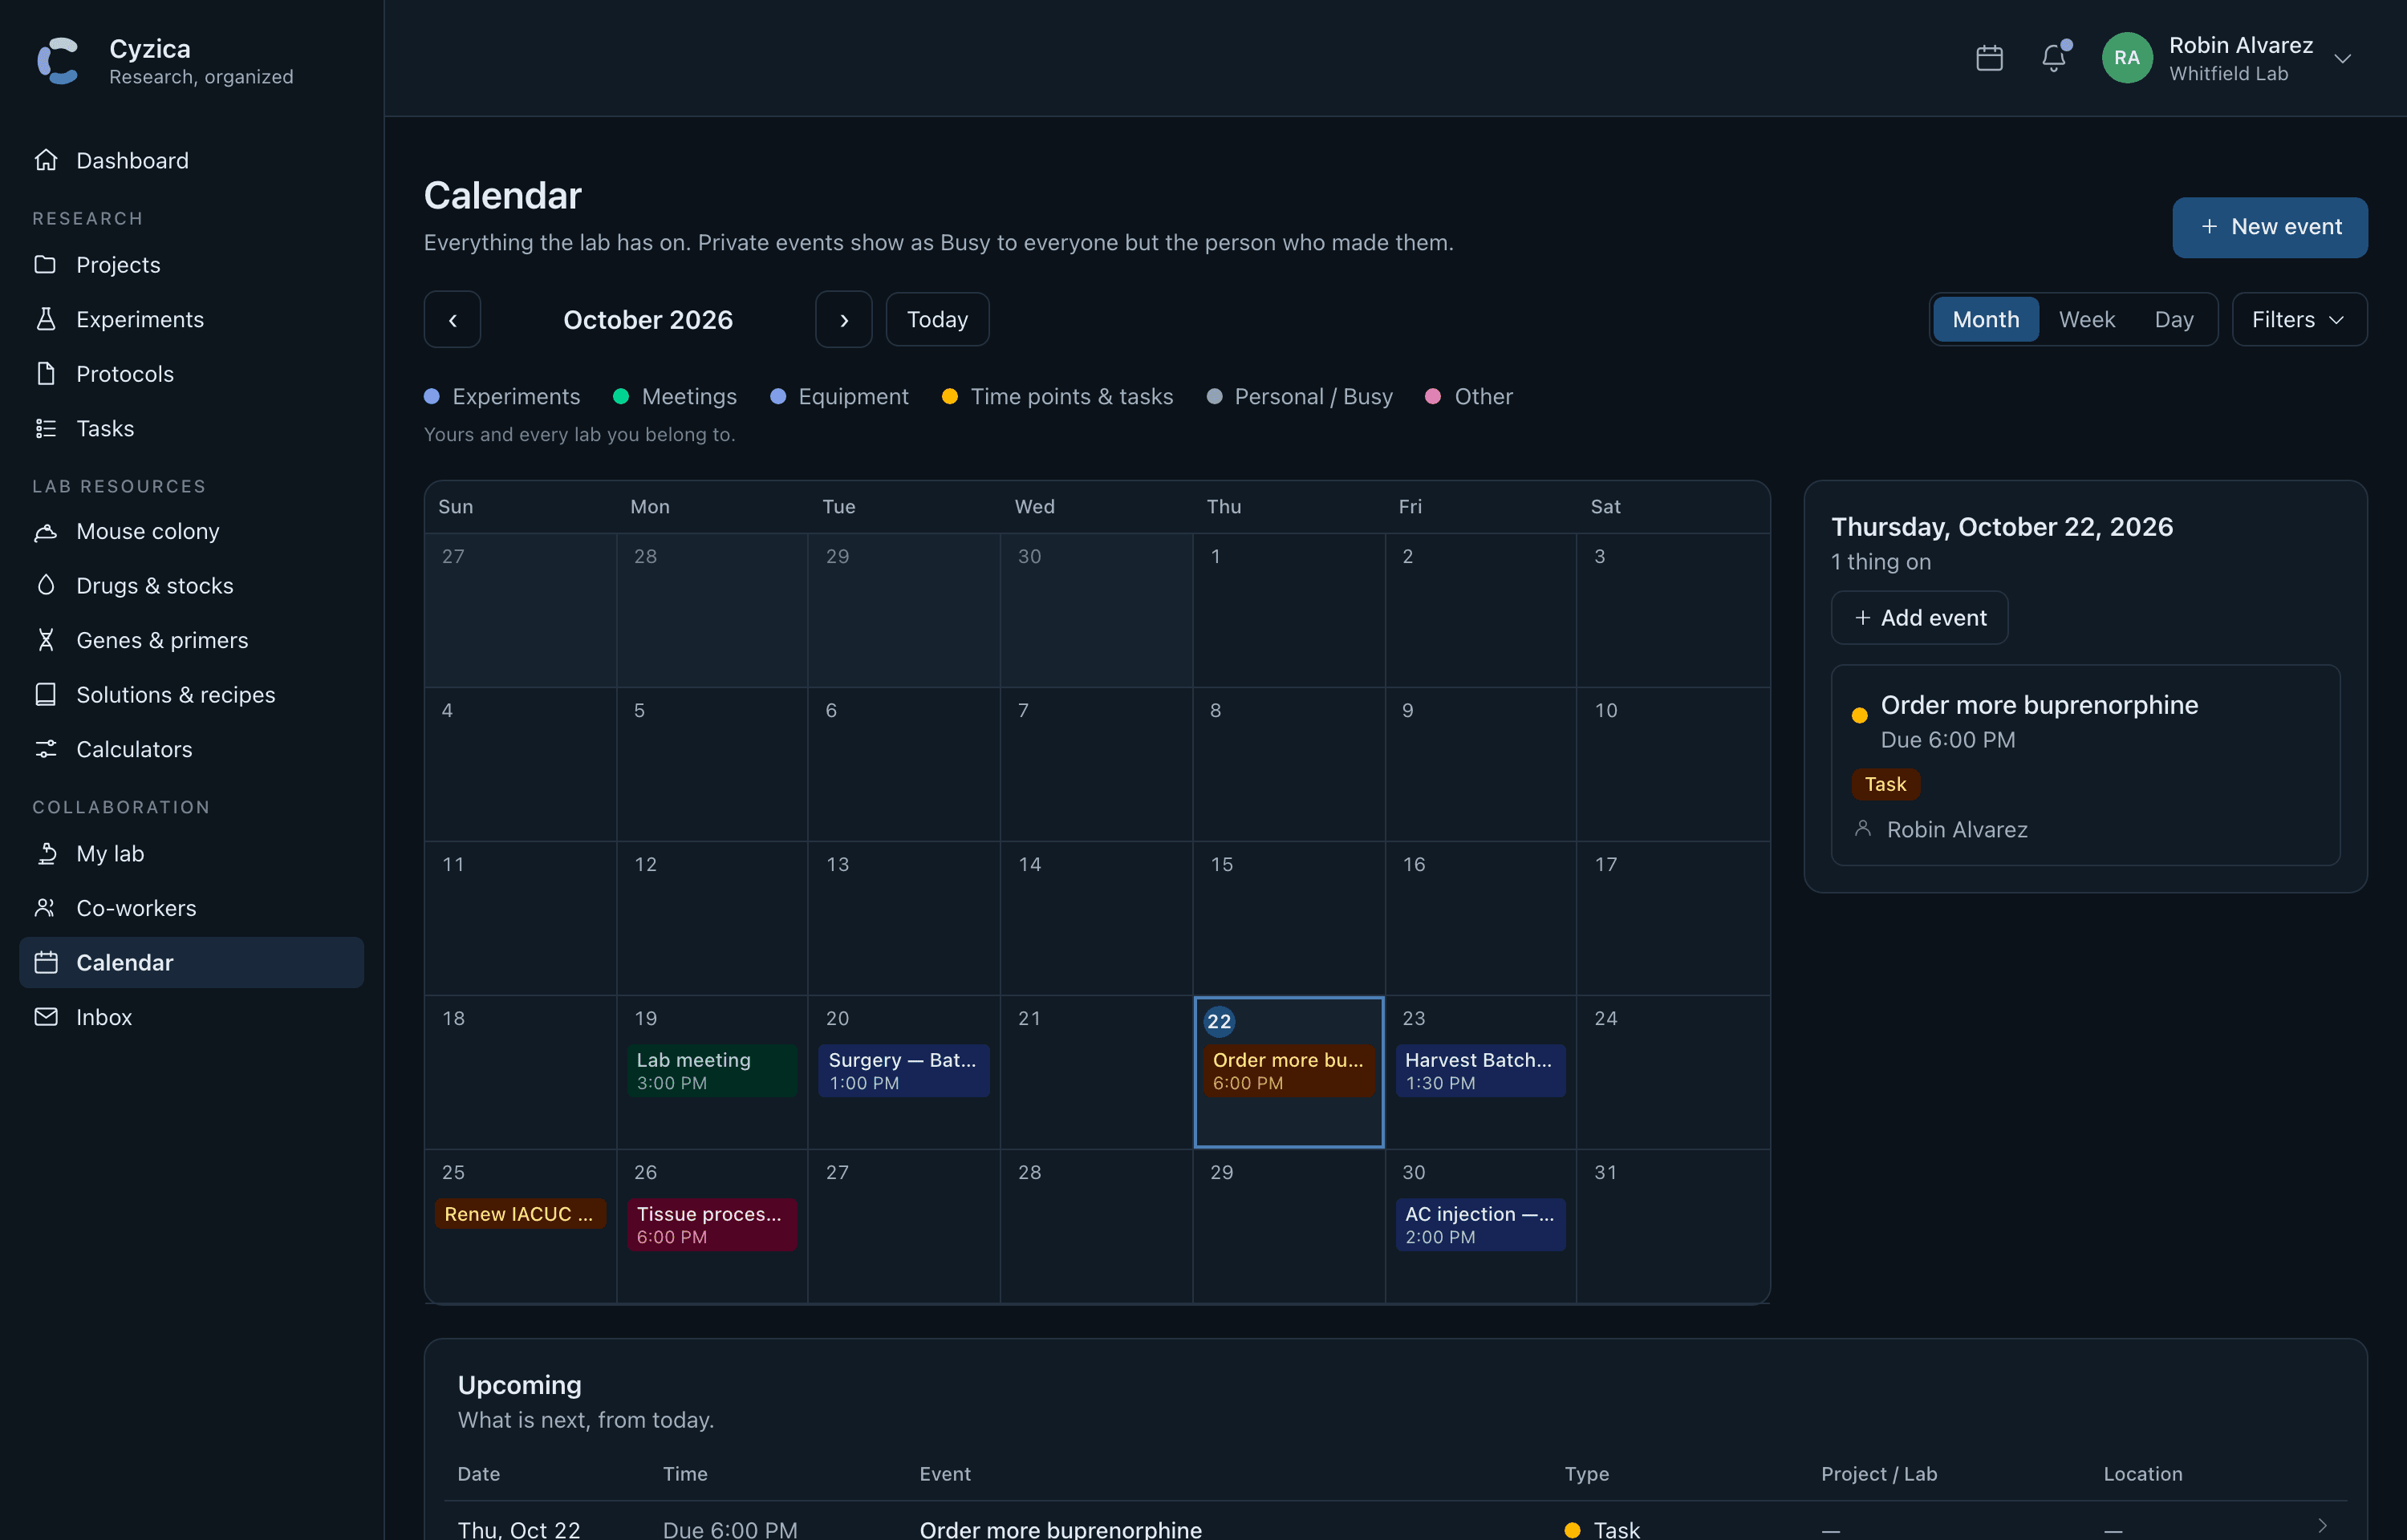Toggle the Experiments legend filter

click(502, 396)
